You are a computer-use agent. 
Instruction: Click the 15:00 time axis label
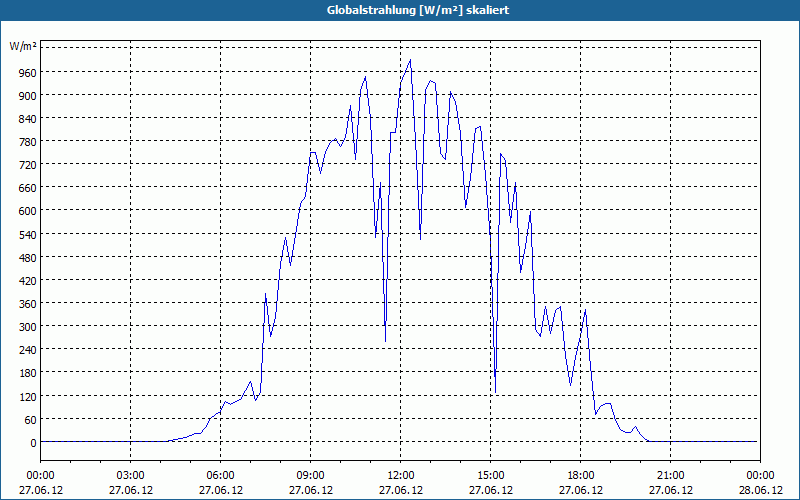tap(490, 476)
